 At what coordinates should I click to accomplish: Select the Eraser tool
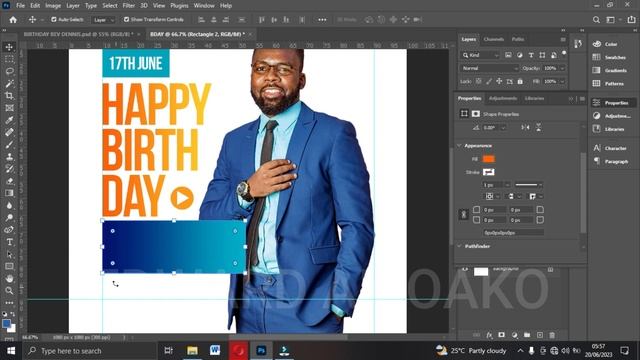(9, 181)
